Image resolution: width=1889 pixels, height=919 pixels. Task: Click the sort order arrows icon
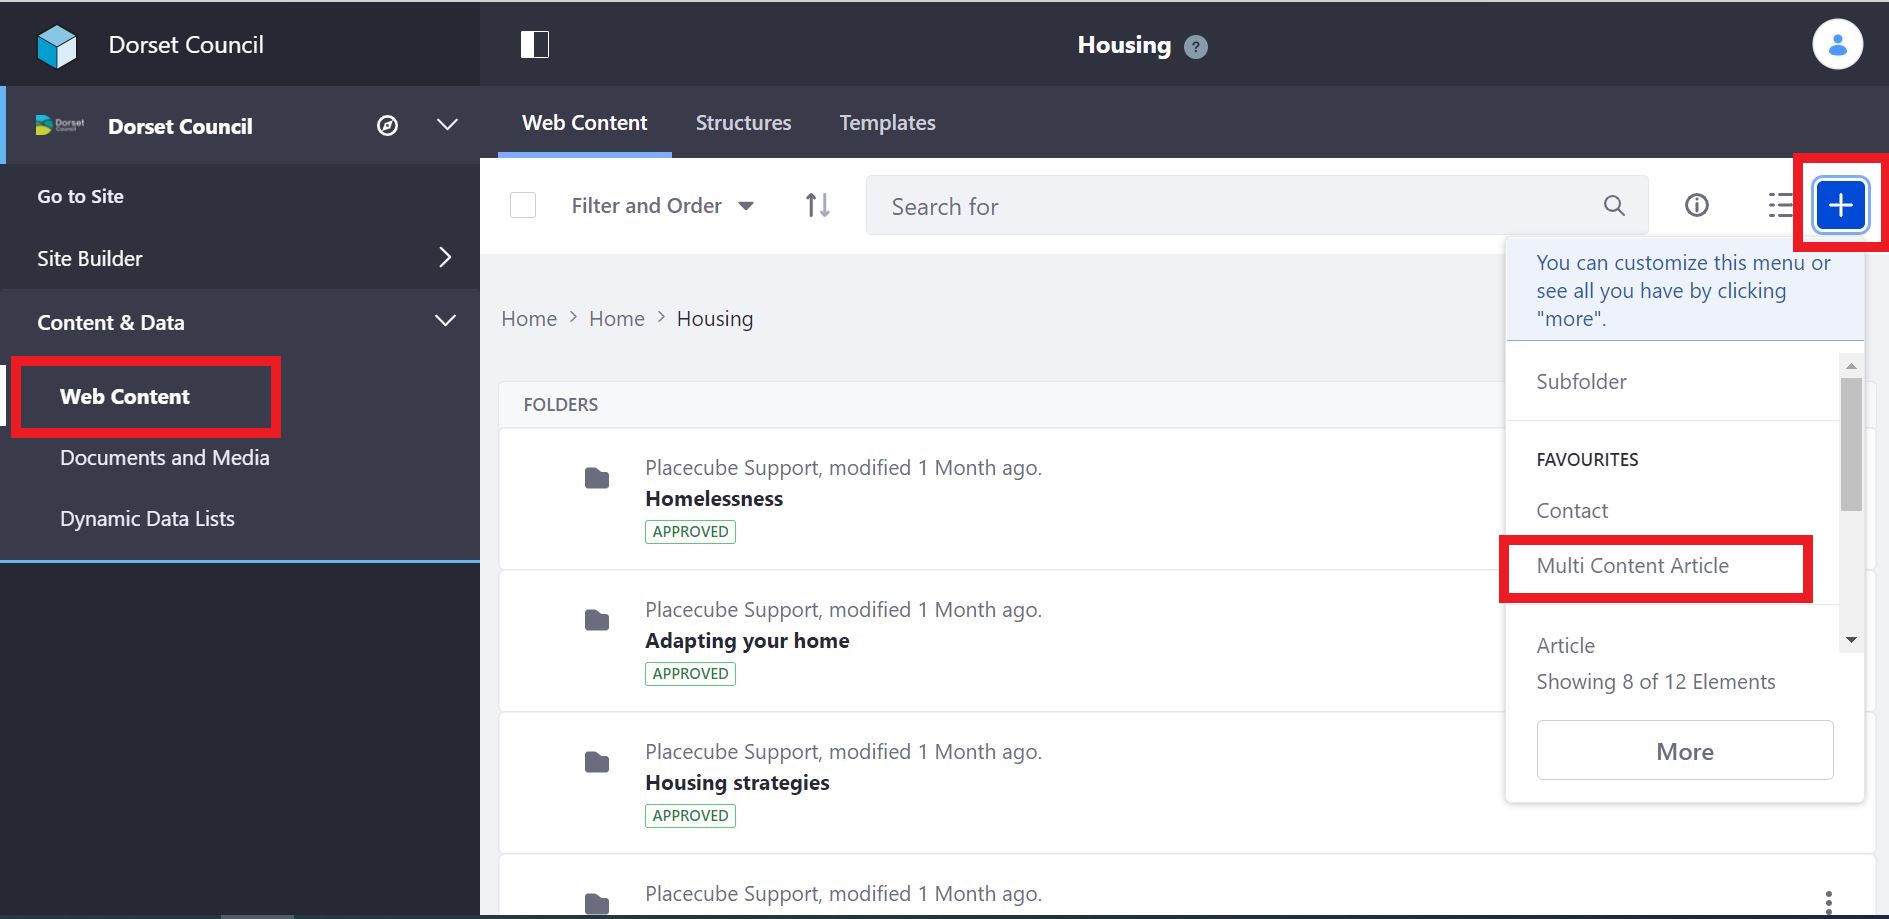pyautogui.click(x=816, y=205)
